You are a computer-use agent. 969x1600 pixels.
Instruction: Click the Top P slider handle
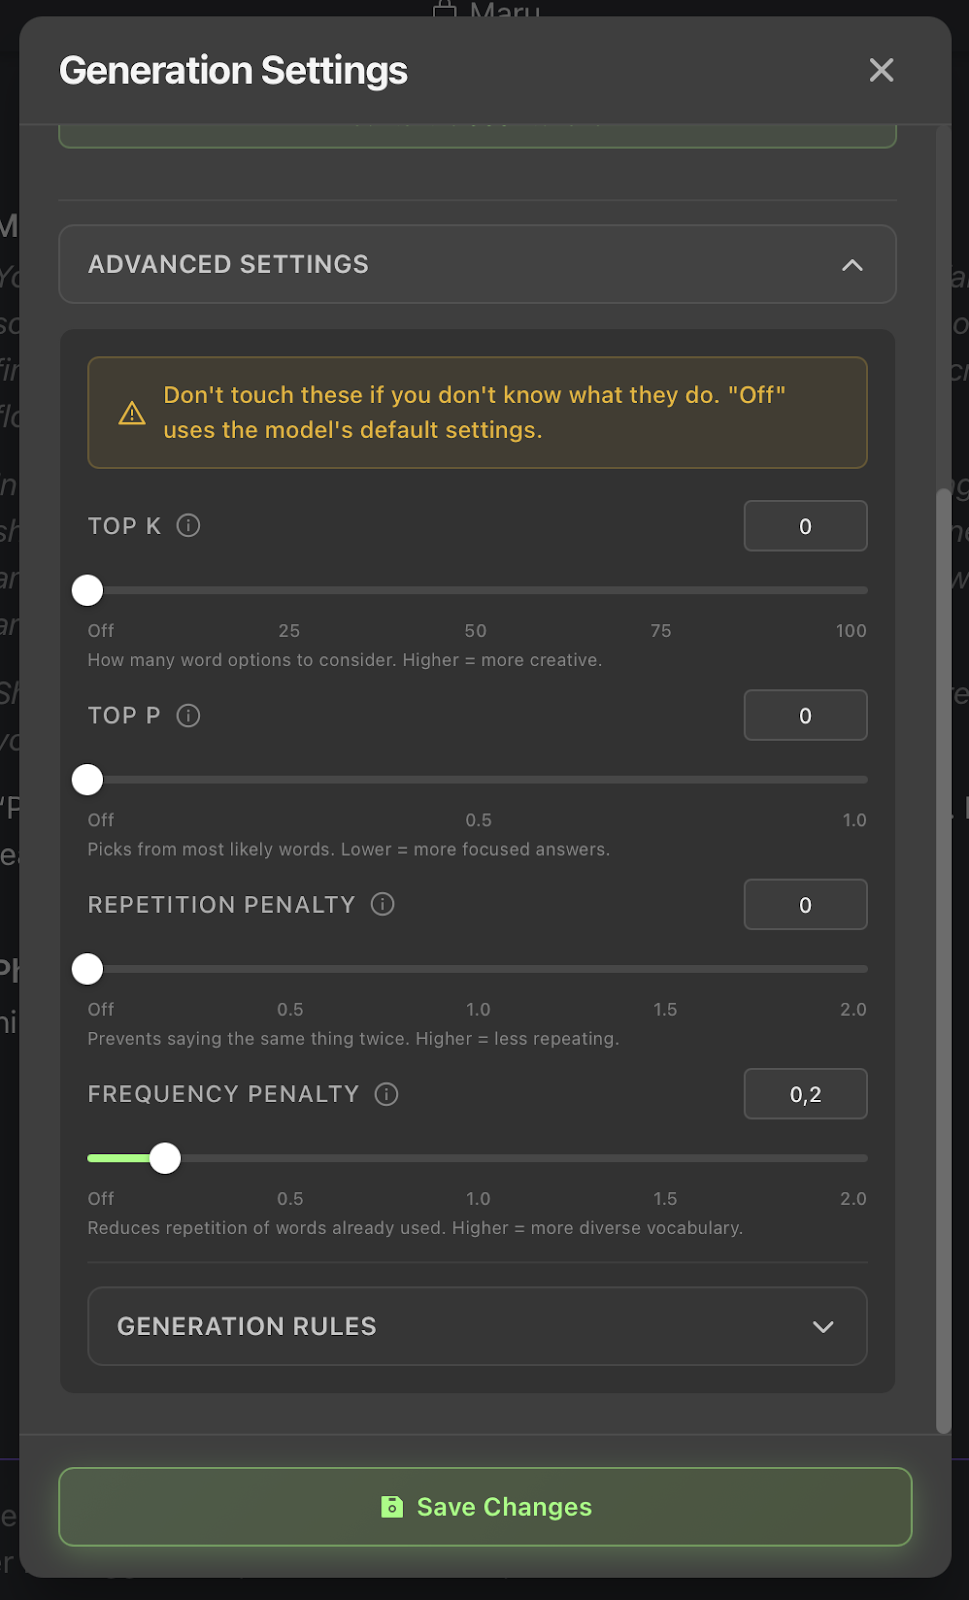pos(88,780)
